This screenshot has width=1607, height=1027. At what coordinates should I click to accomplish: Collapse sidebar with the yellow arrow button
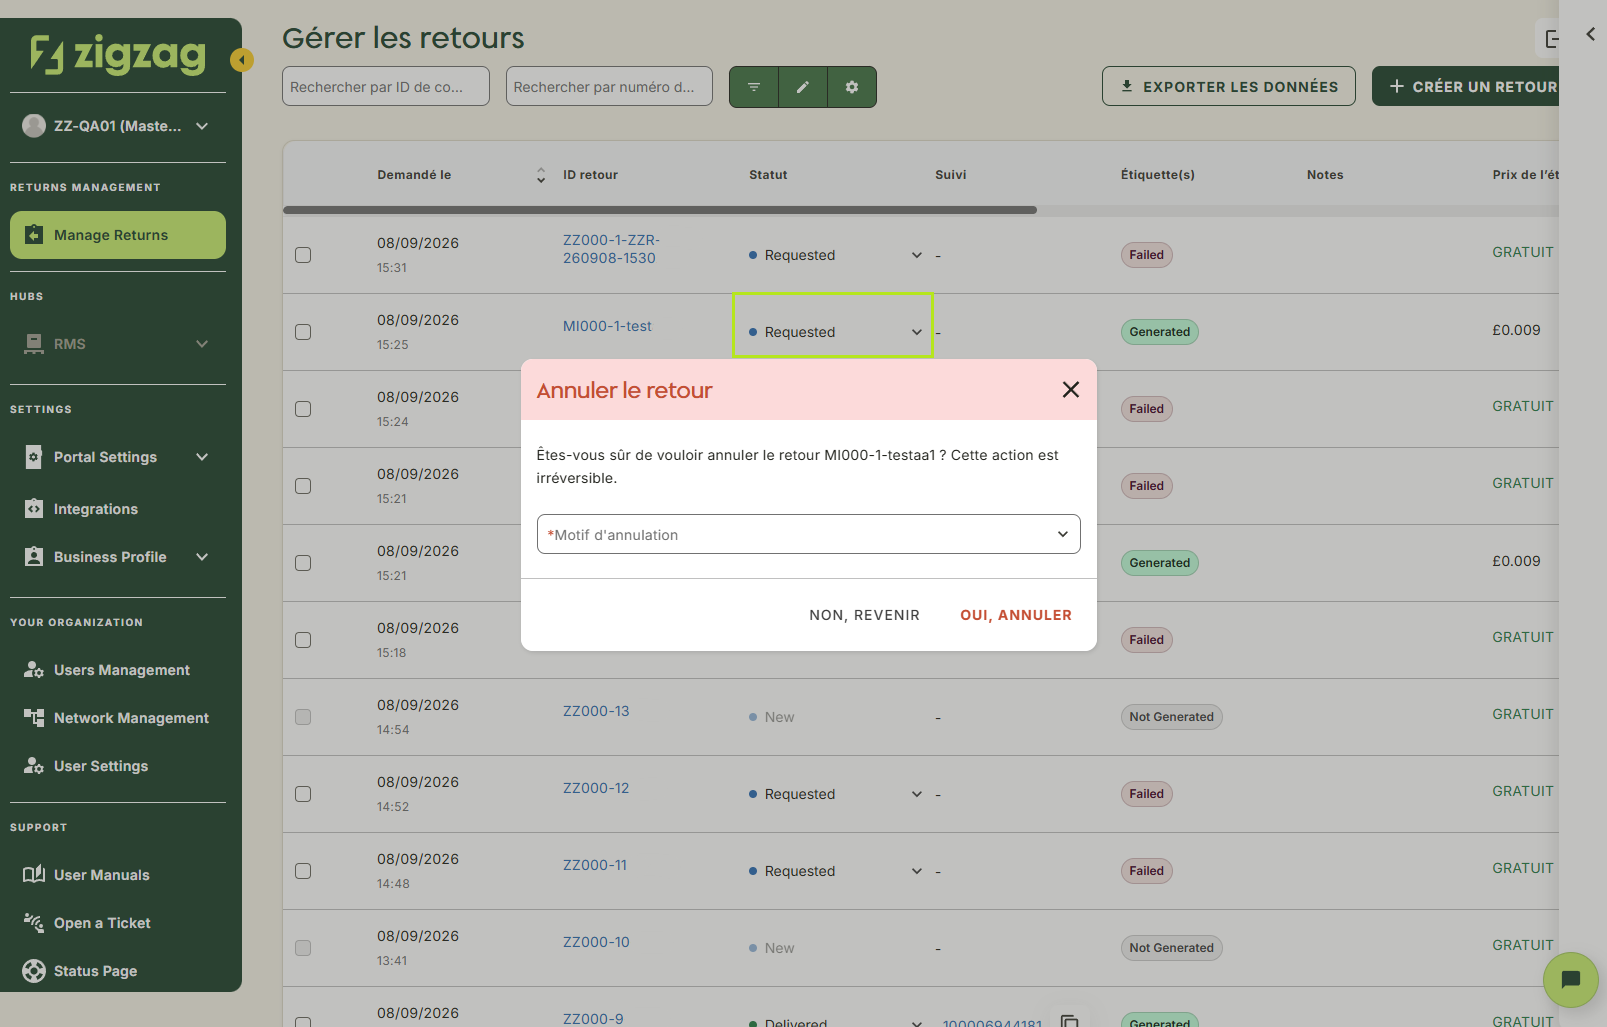coord(241,60)
